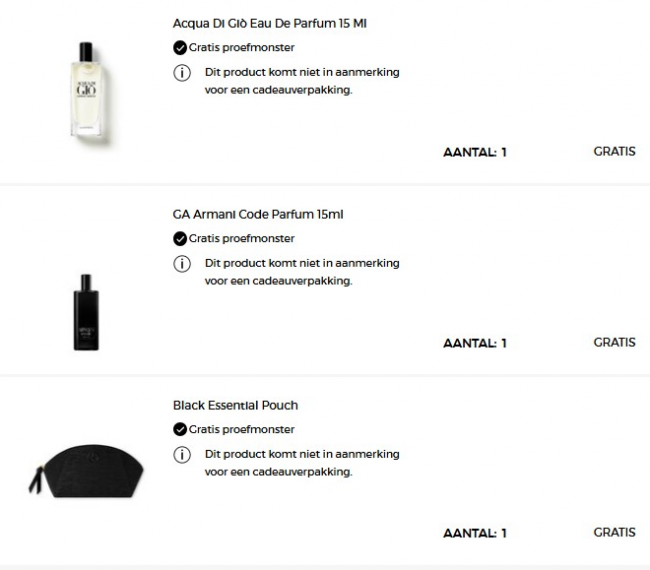The width and height of the screenshot is (650, 570).
Task: Click the checkmark icon under Black Essential Pouch
Action: (x=180, y=429)
